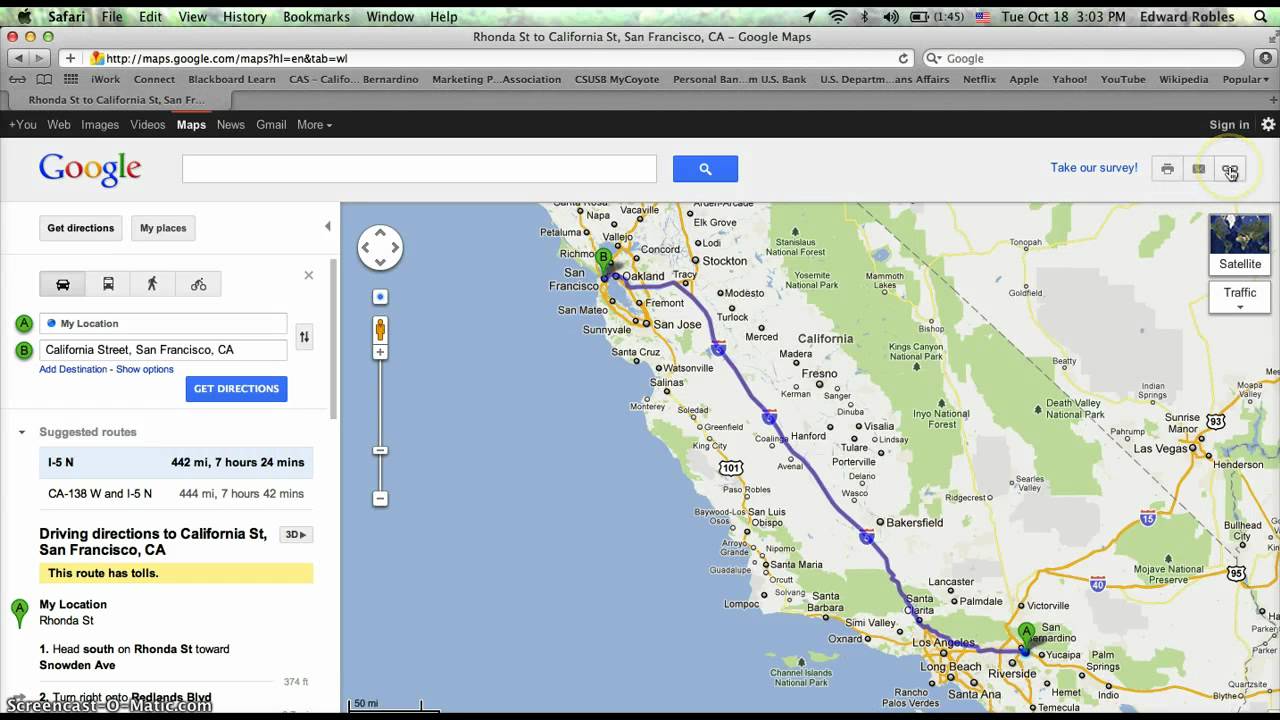The height and width of the screenshot is (720, 1280).
Task: Zoom out with the minus button
Action: coord(380,498)
